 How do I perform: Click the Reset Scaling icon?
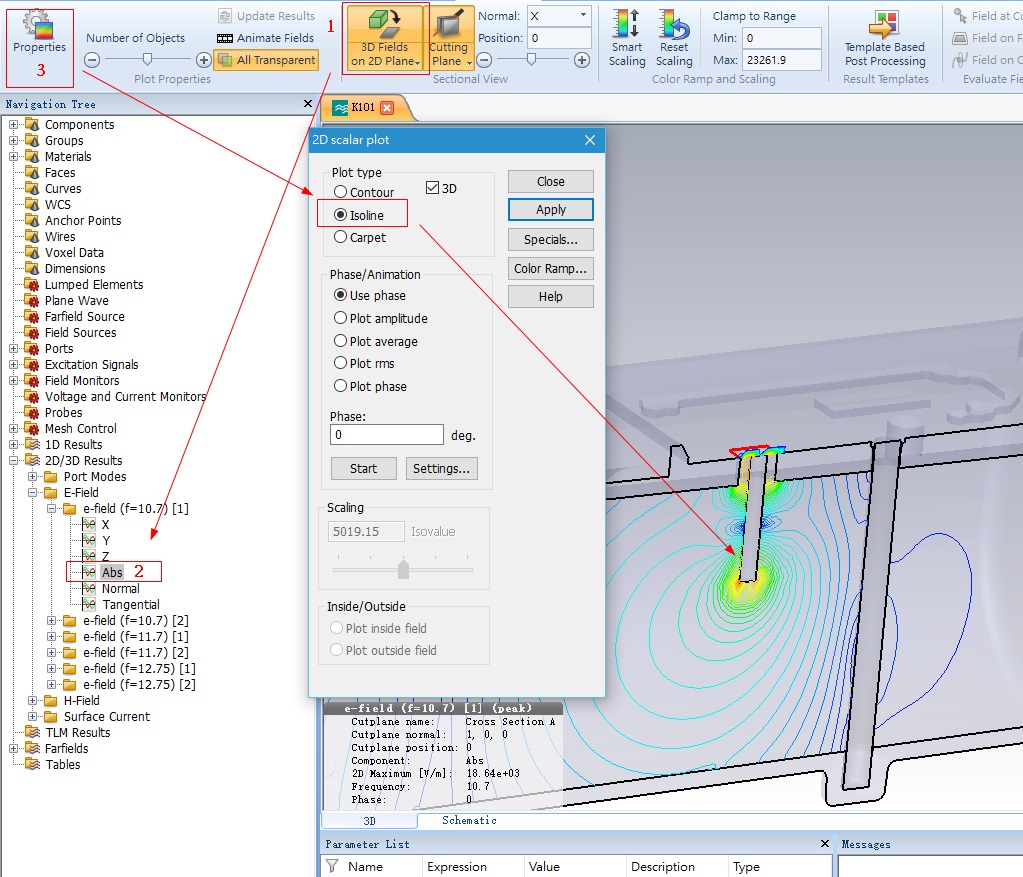point(674,38)
